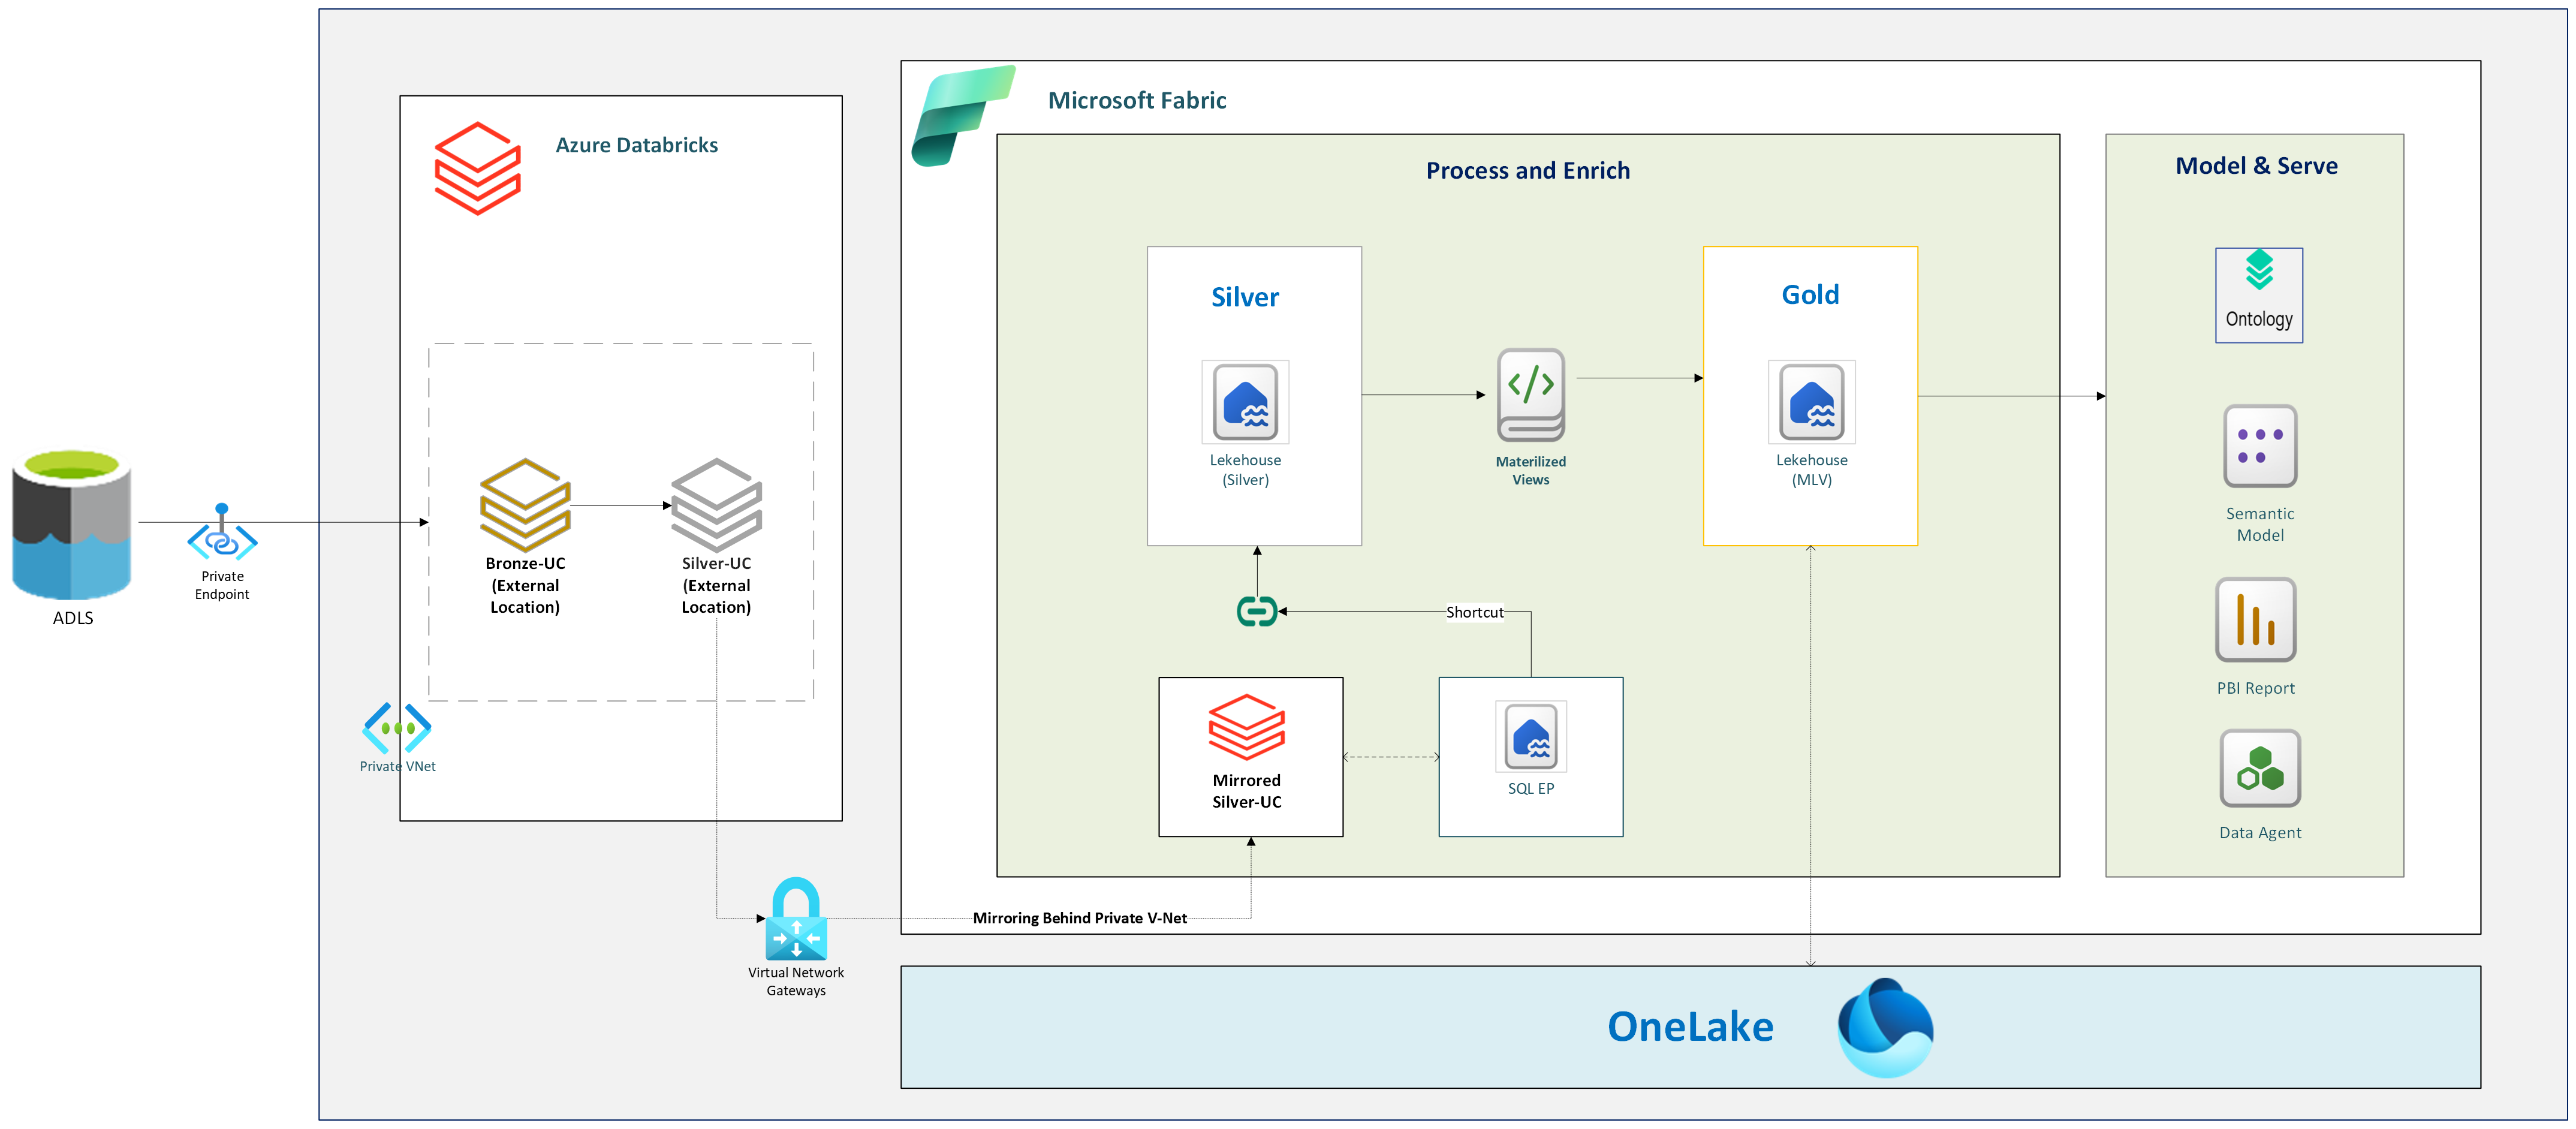
Task: Select the Data Agent icon
Action: [x=2259, y=768]
